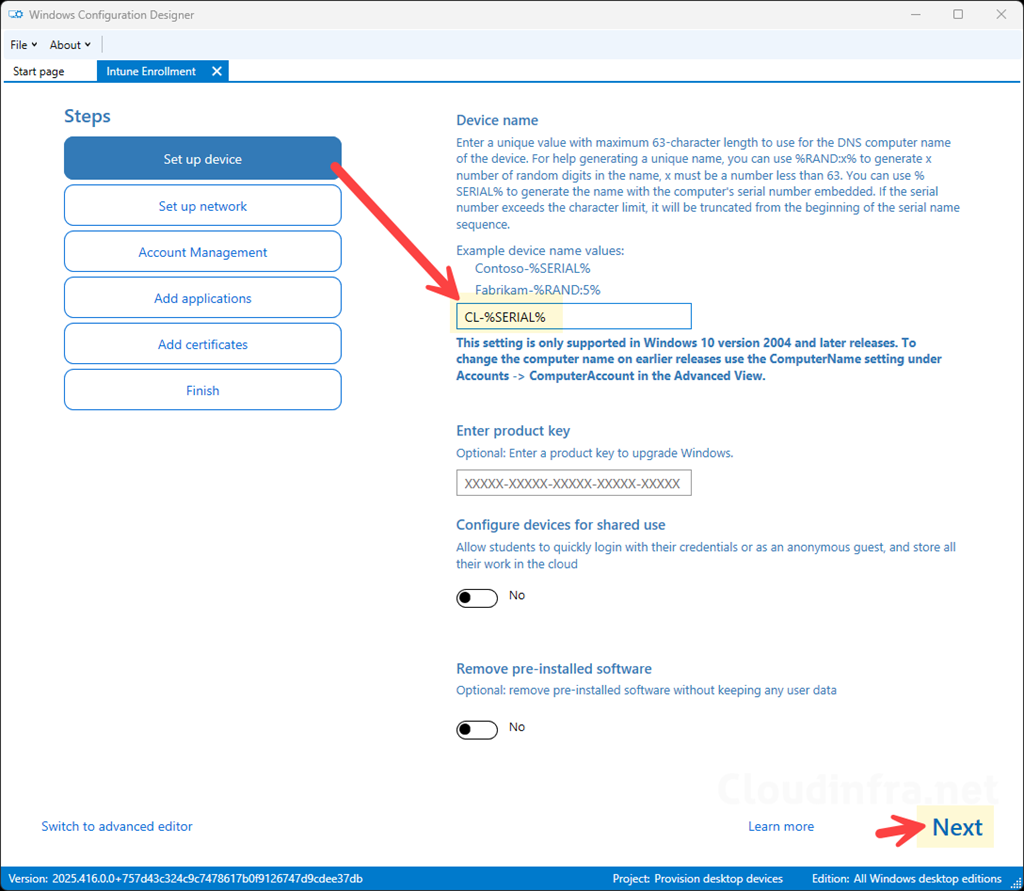Open the File menu
1024x891 pixels.
[x=24, y=44]
